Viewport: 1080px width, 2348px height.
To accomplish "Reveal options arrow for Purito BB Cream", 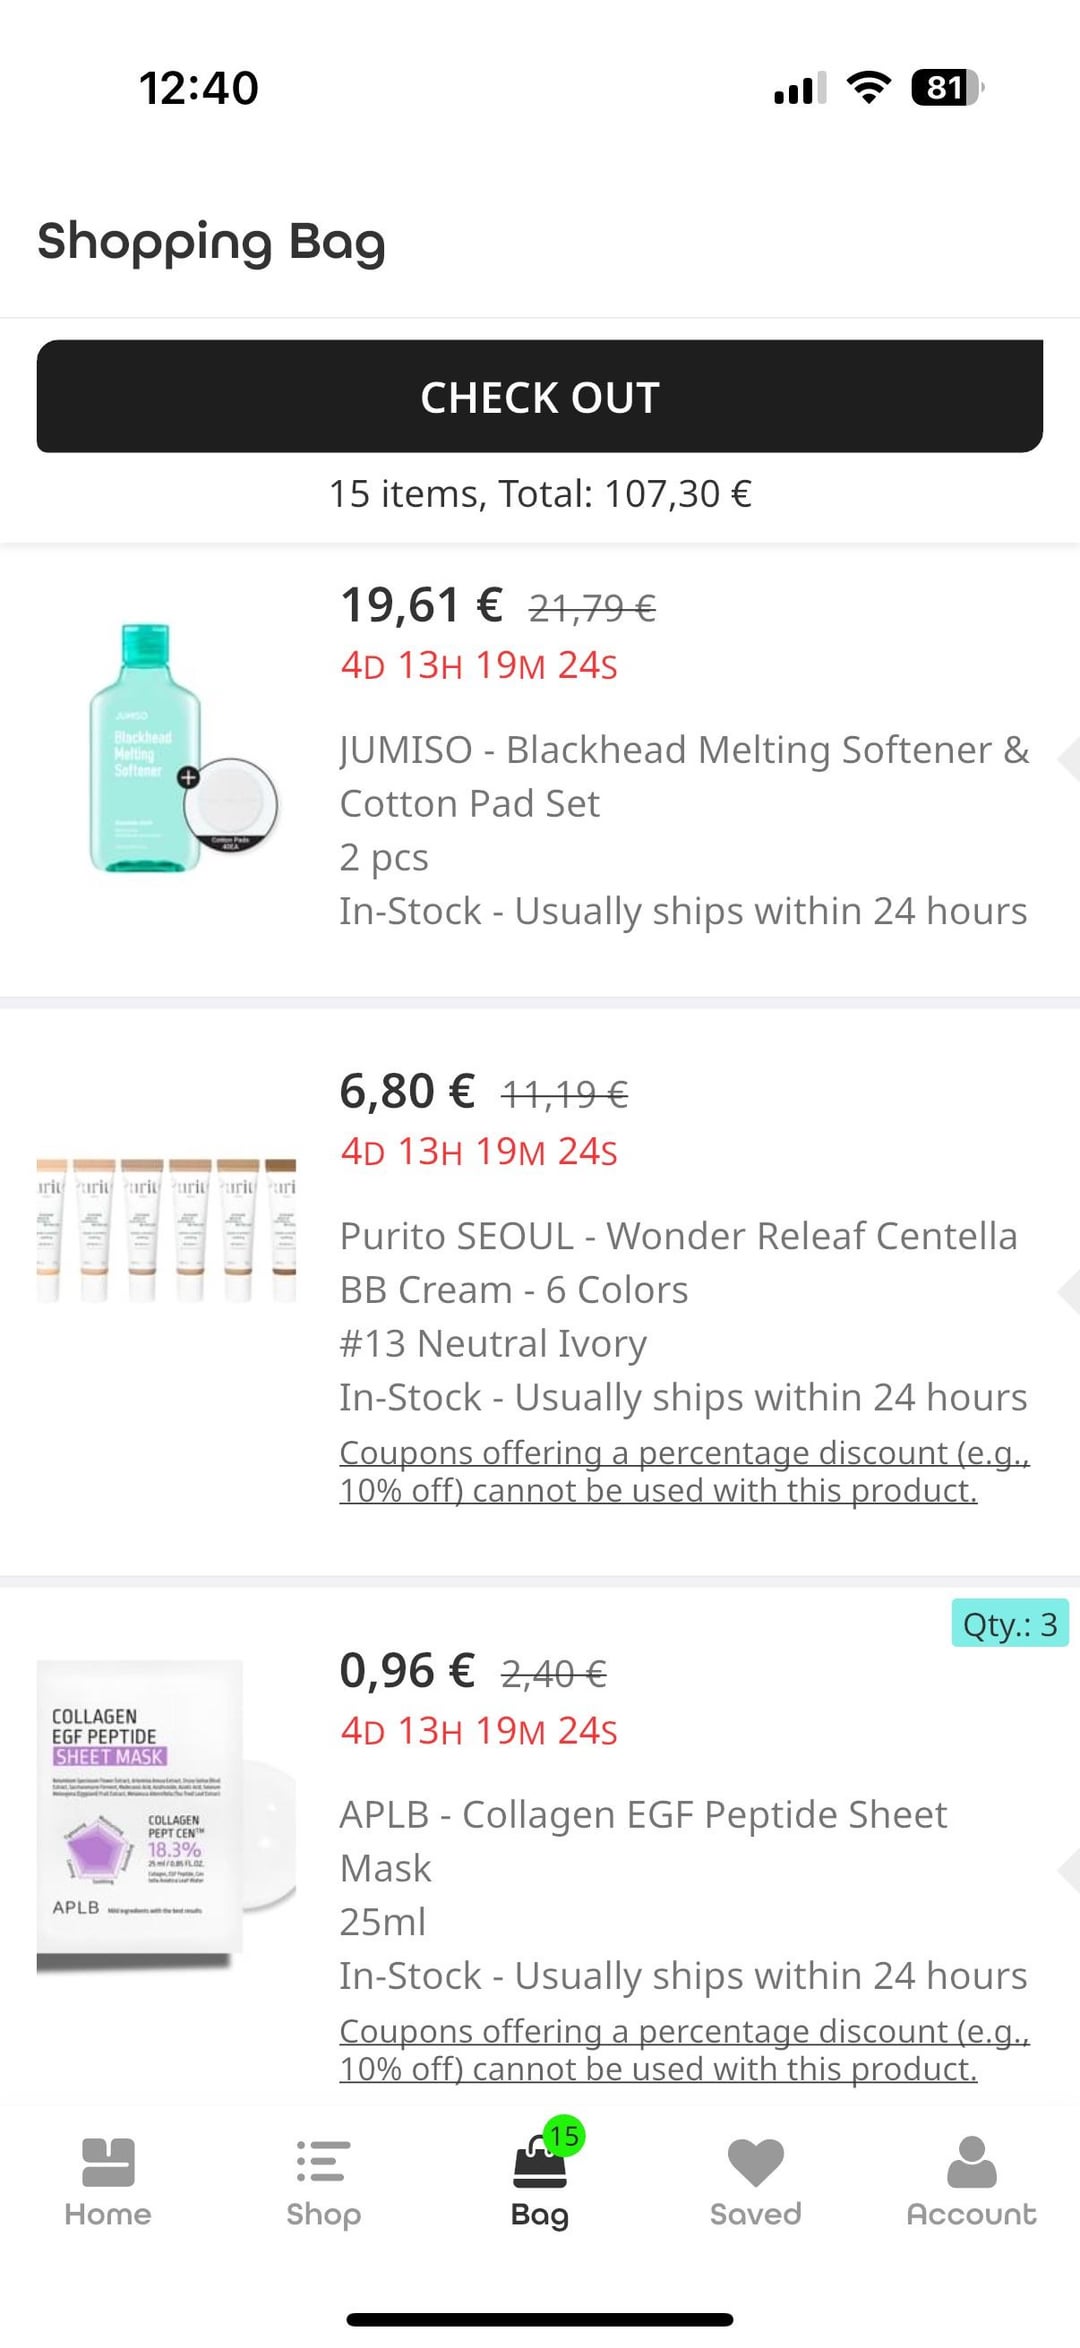I will pos(1068,1290).
